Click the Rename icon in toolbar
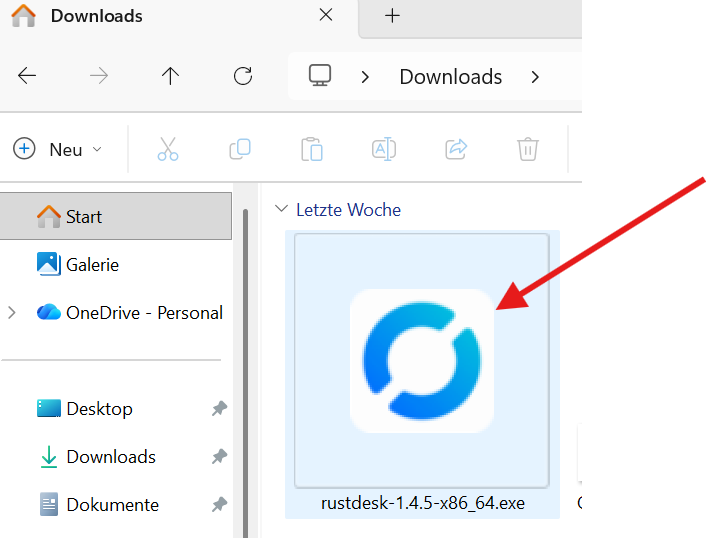The width and height of the screenshot is (707, 538). point(384,150)
